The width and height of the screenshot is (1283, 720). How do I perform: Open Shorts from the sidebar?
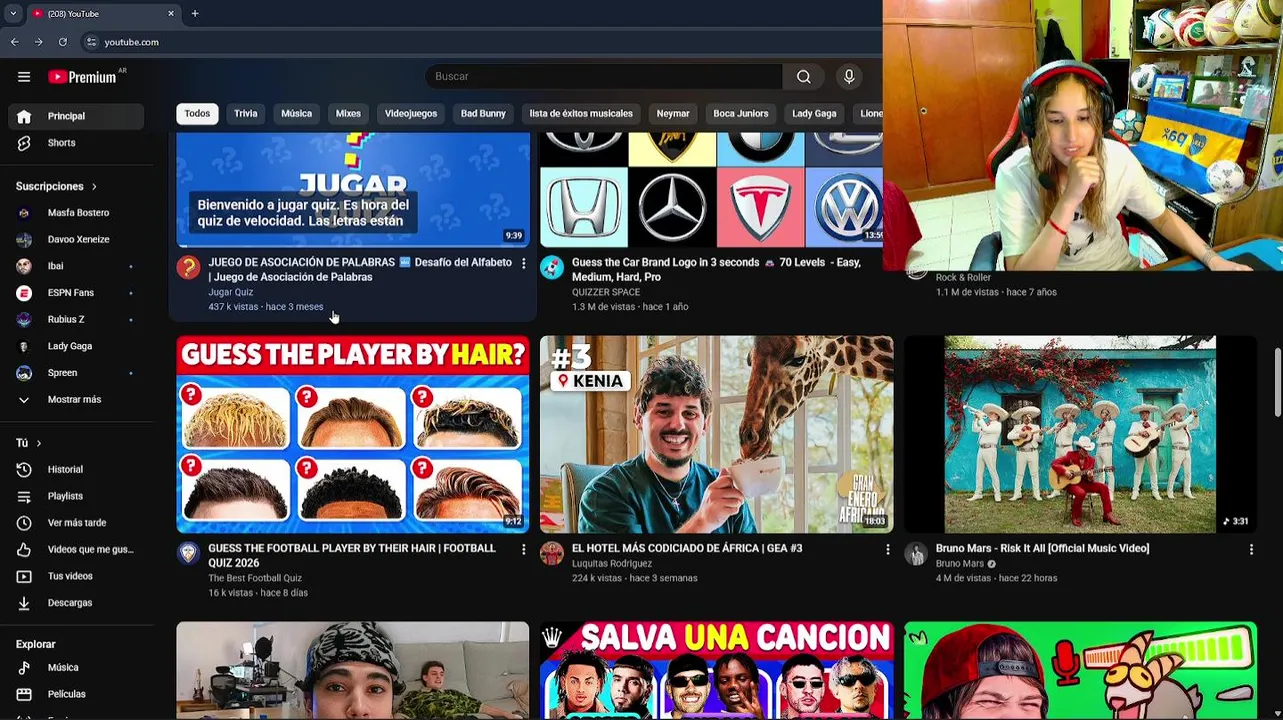click(x=76, y=143)
